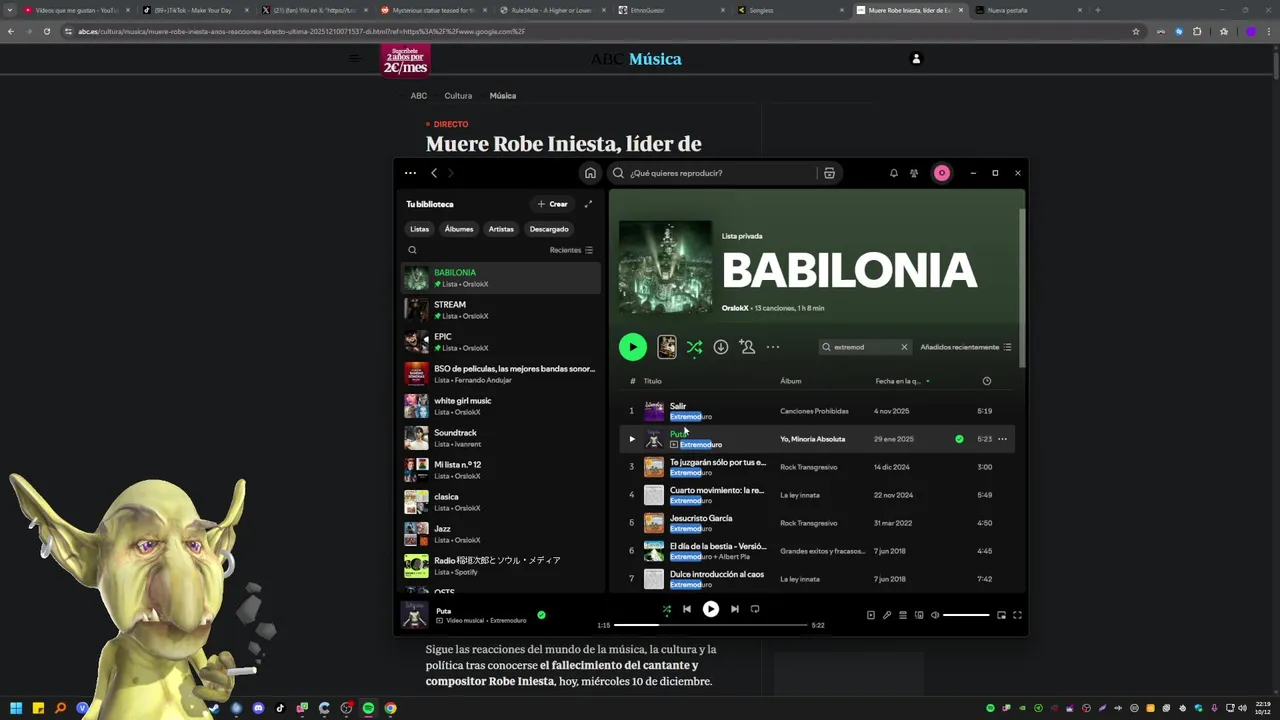
Task: Go to Spotify home via house icon
Action: click(x=590, y=173)
